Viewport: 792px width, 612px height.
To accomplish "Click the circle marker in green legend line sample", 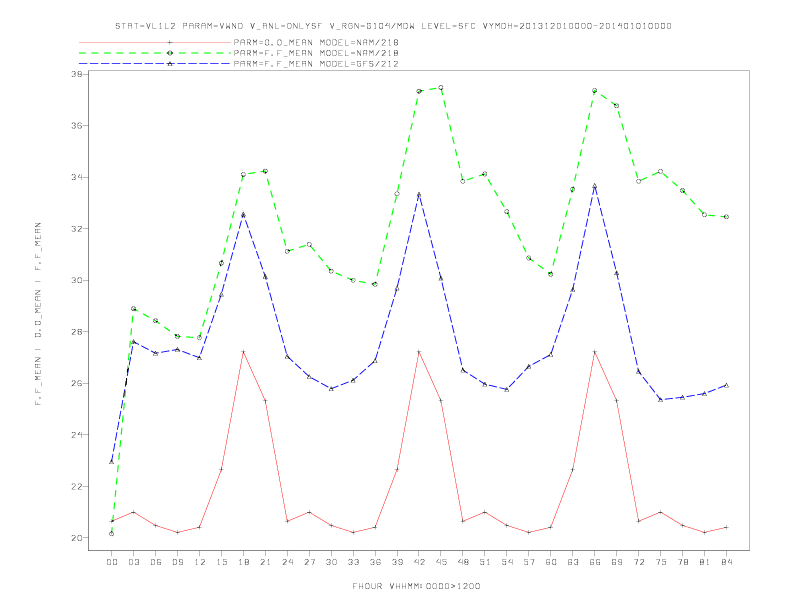I will 170,53.
